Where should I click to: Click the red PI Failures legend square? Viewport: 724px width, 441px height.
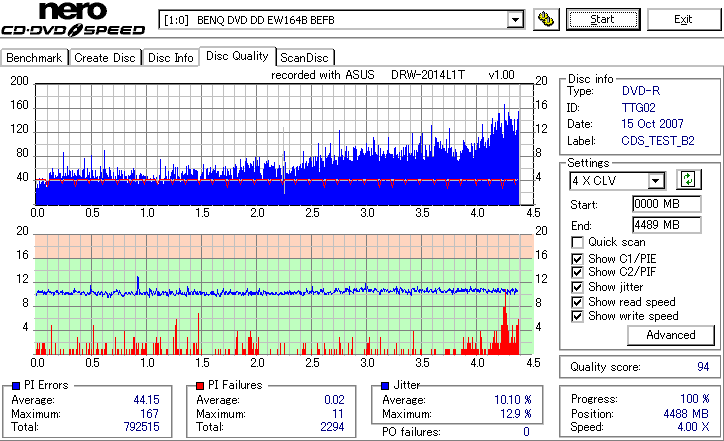[200, 386]
